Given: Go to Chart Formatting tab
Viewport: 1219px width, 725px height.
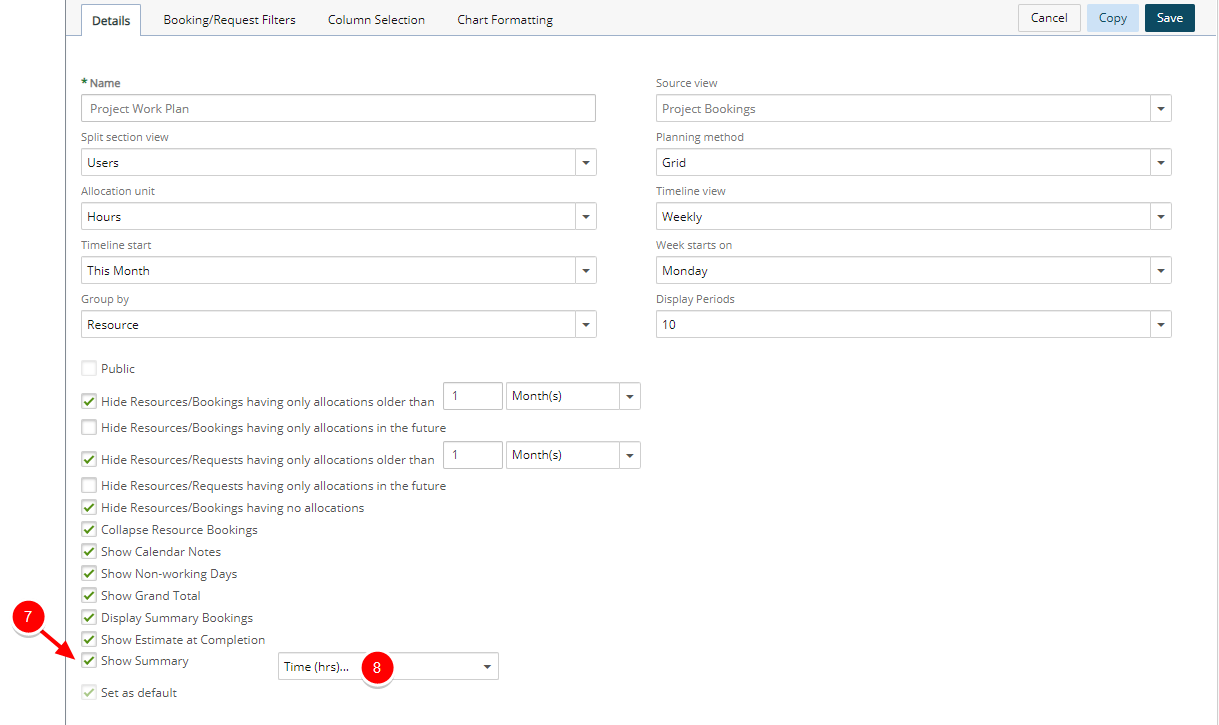Looking at the screenshot, I should coord(505,20).
